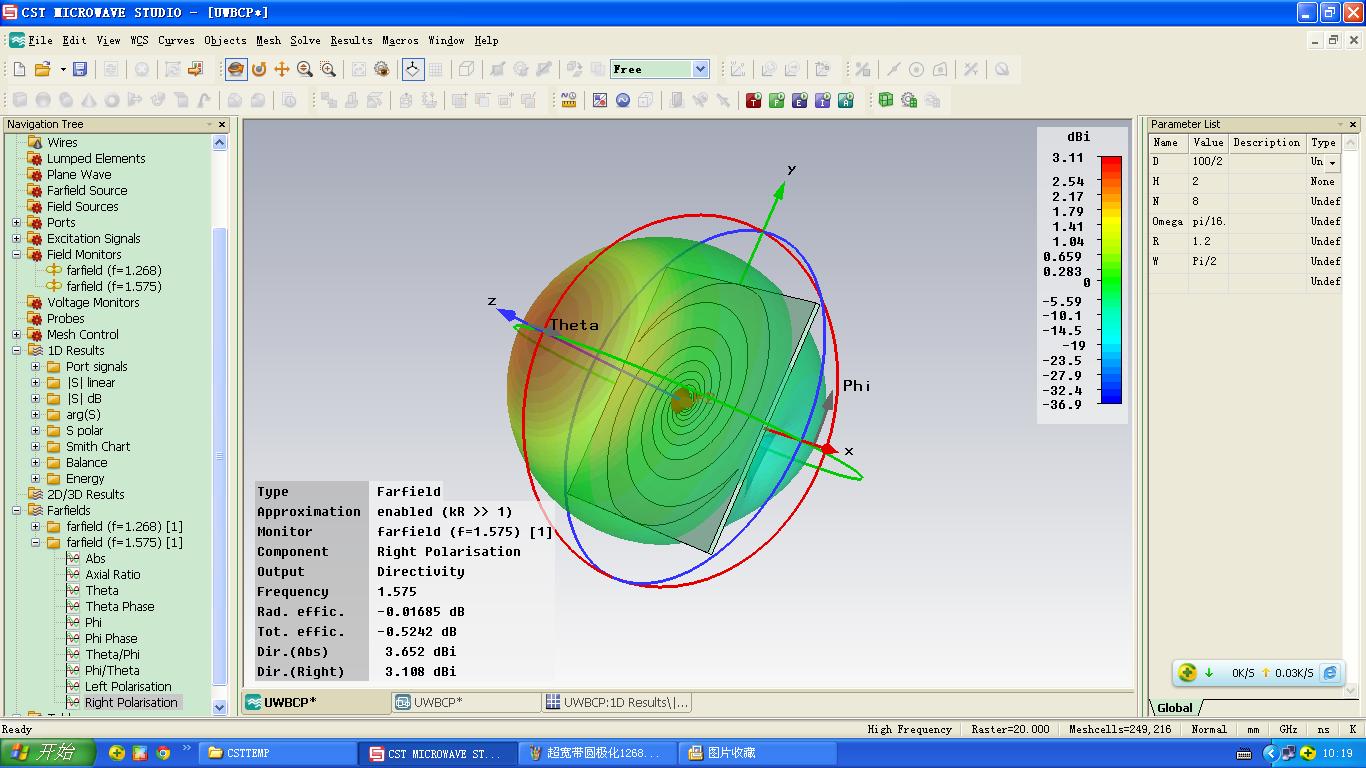The image size is (1366, 768).
Task: Open view options gear icon
Action: point(382,69)
